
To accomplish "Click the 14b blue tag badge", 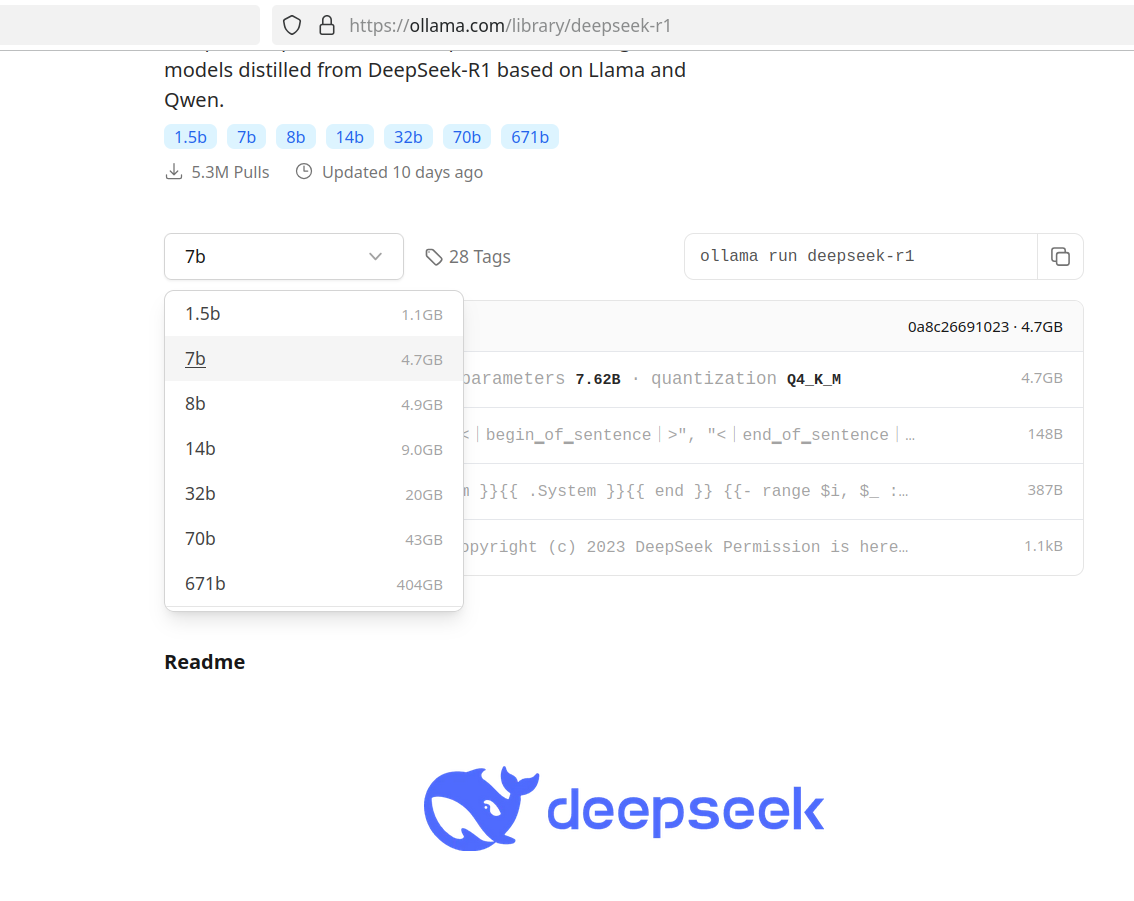I will pos(349,137).
